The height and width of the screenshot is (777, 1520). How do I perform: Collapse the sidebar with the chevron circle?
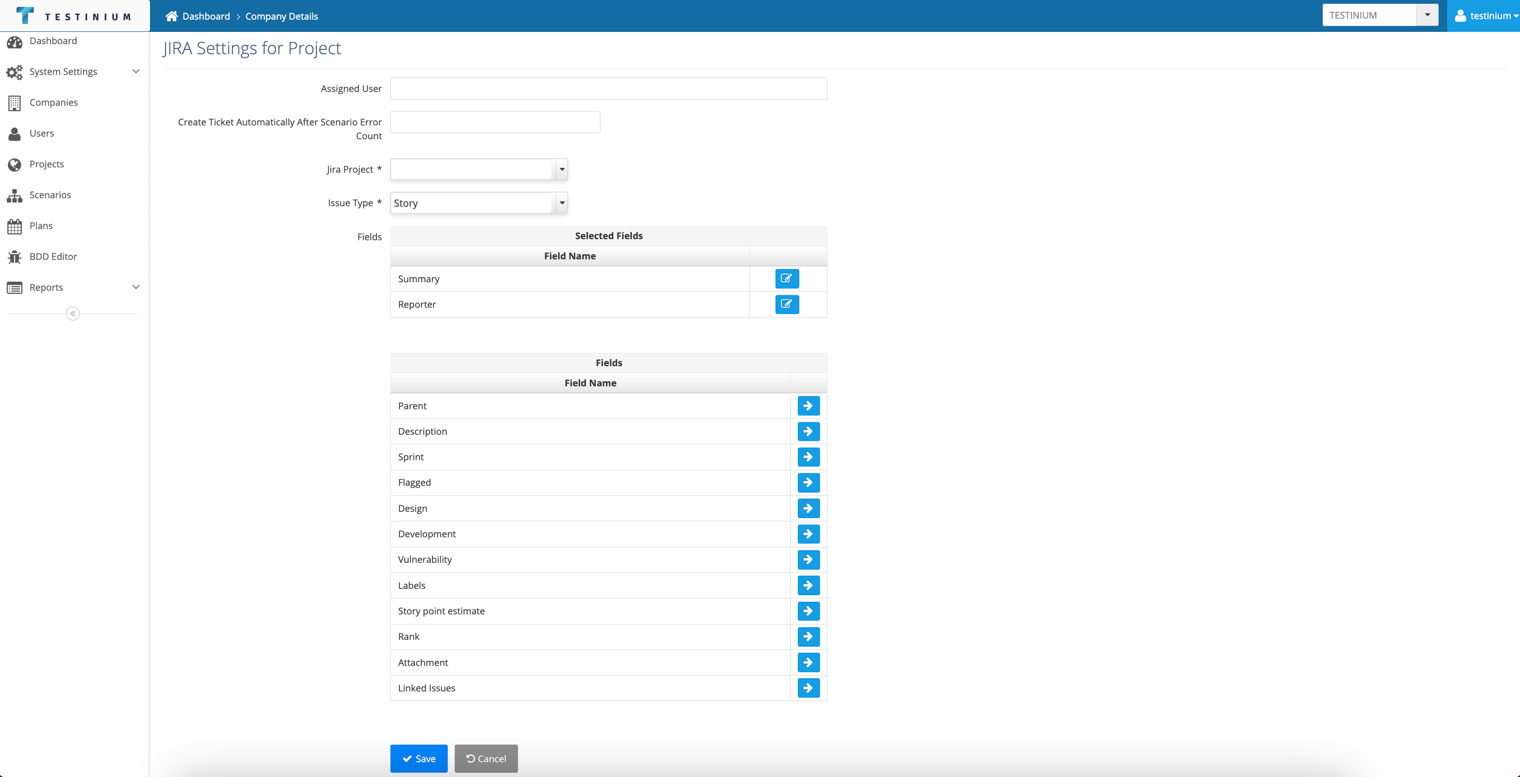point(73,314)
